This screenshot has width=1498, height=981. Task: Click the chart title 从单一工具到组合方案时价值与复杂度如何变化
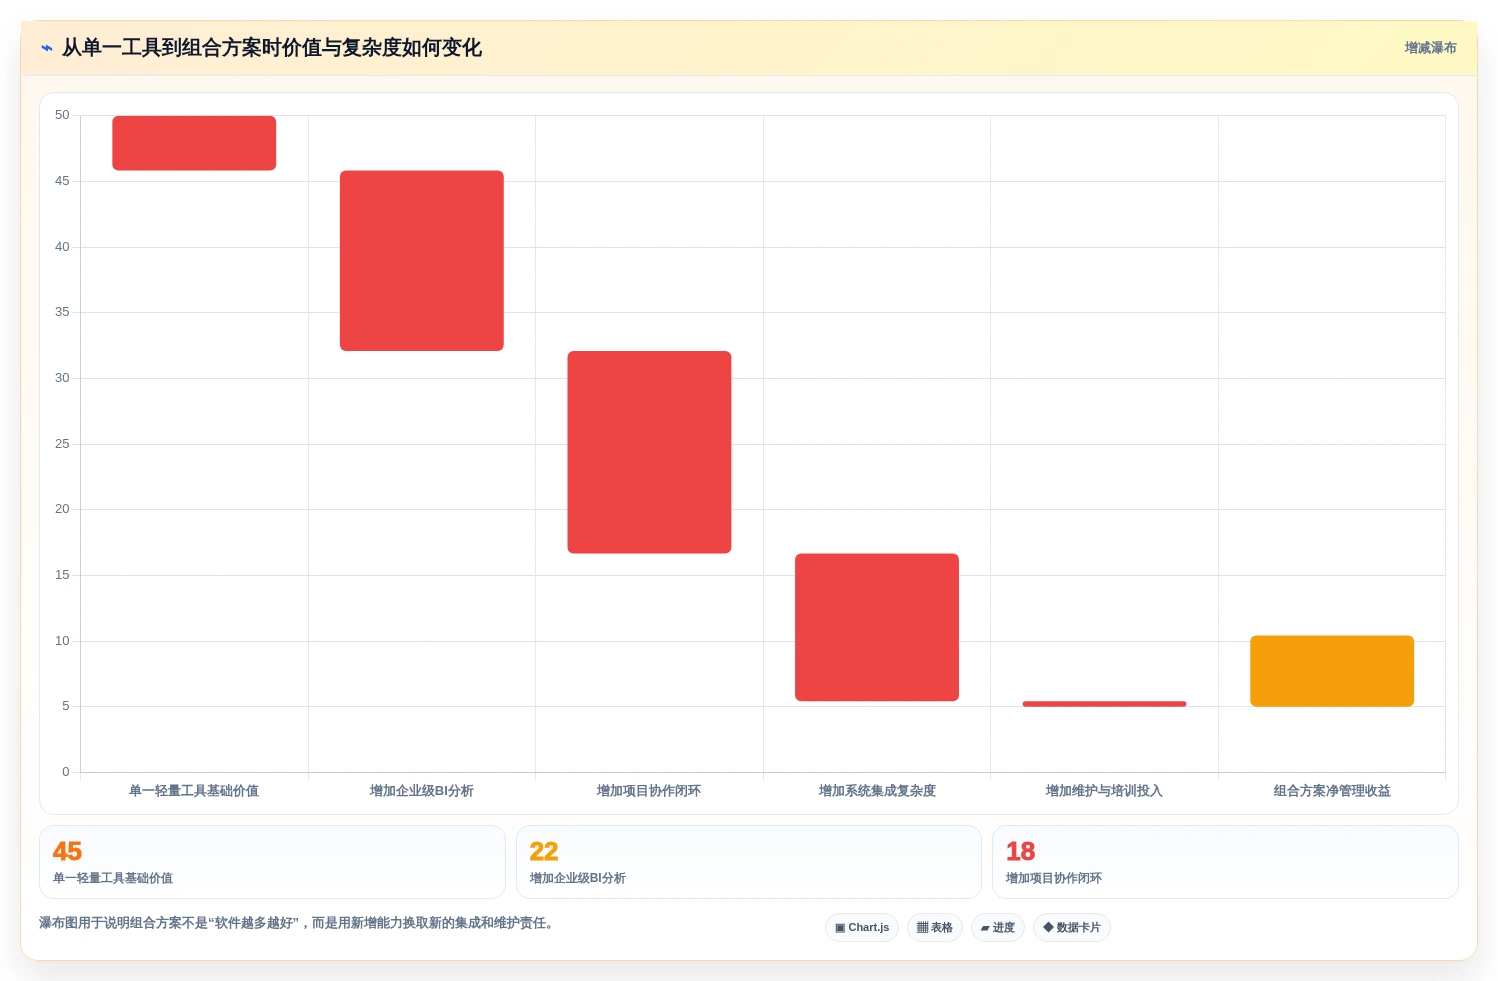coord(272,48)
